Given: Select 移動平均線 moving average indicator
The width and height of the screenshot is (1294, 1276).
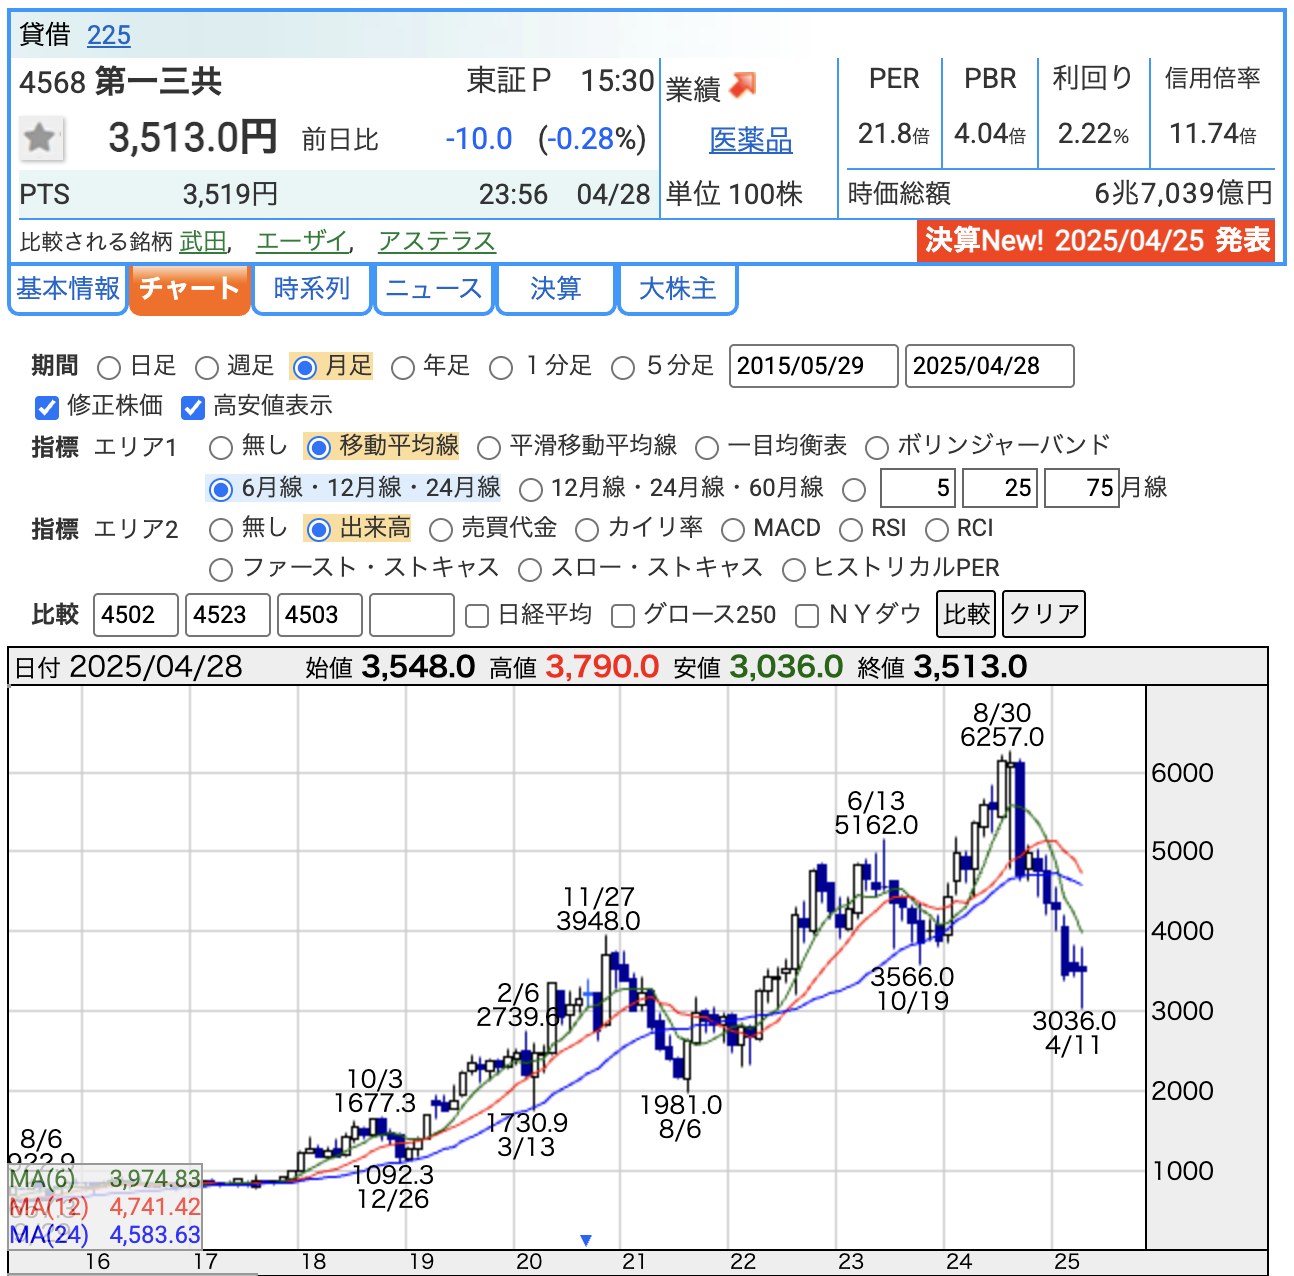Looking at the screenshot, I should click(318, 447).
